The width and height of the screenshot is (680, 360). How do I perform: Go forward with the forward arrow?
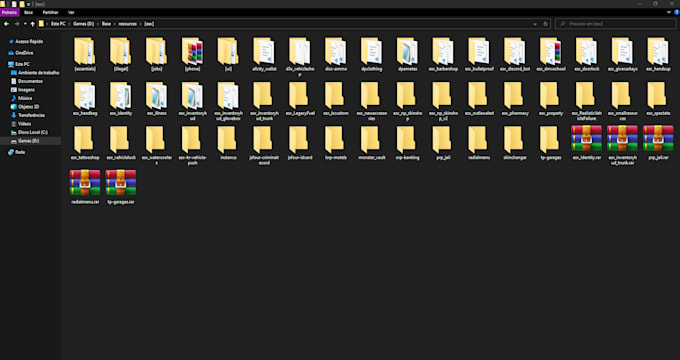[x=16, y=24]
